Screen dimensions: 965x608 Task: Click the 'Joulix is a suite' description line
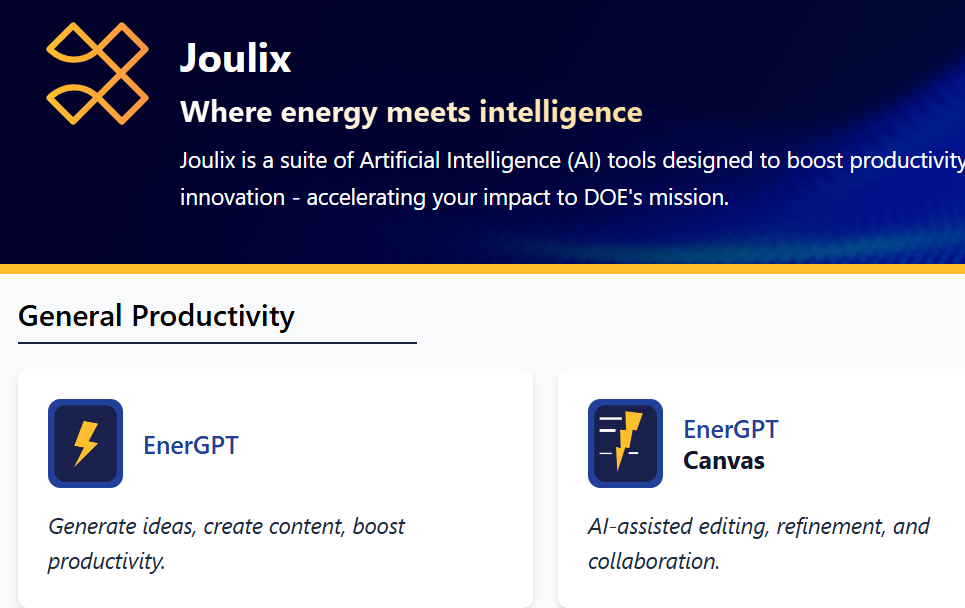coord(570,160)
